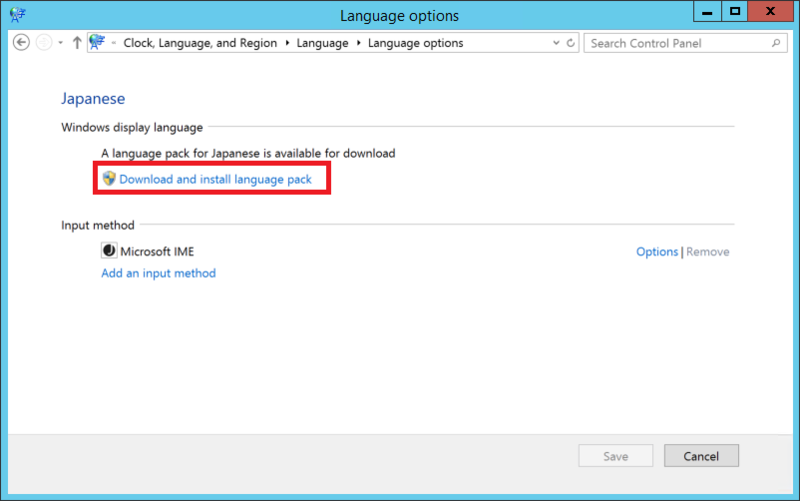Click the Save button
This screenshot has height=501, width=800.
615,456
